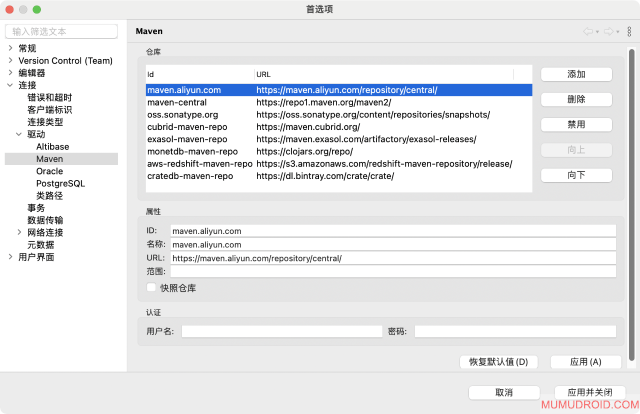Click the 应用 (A) button
The image size is (640, 414).
586,362
